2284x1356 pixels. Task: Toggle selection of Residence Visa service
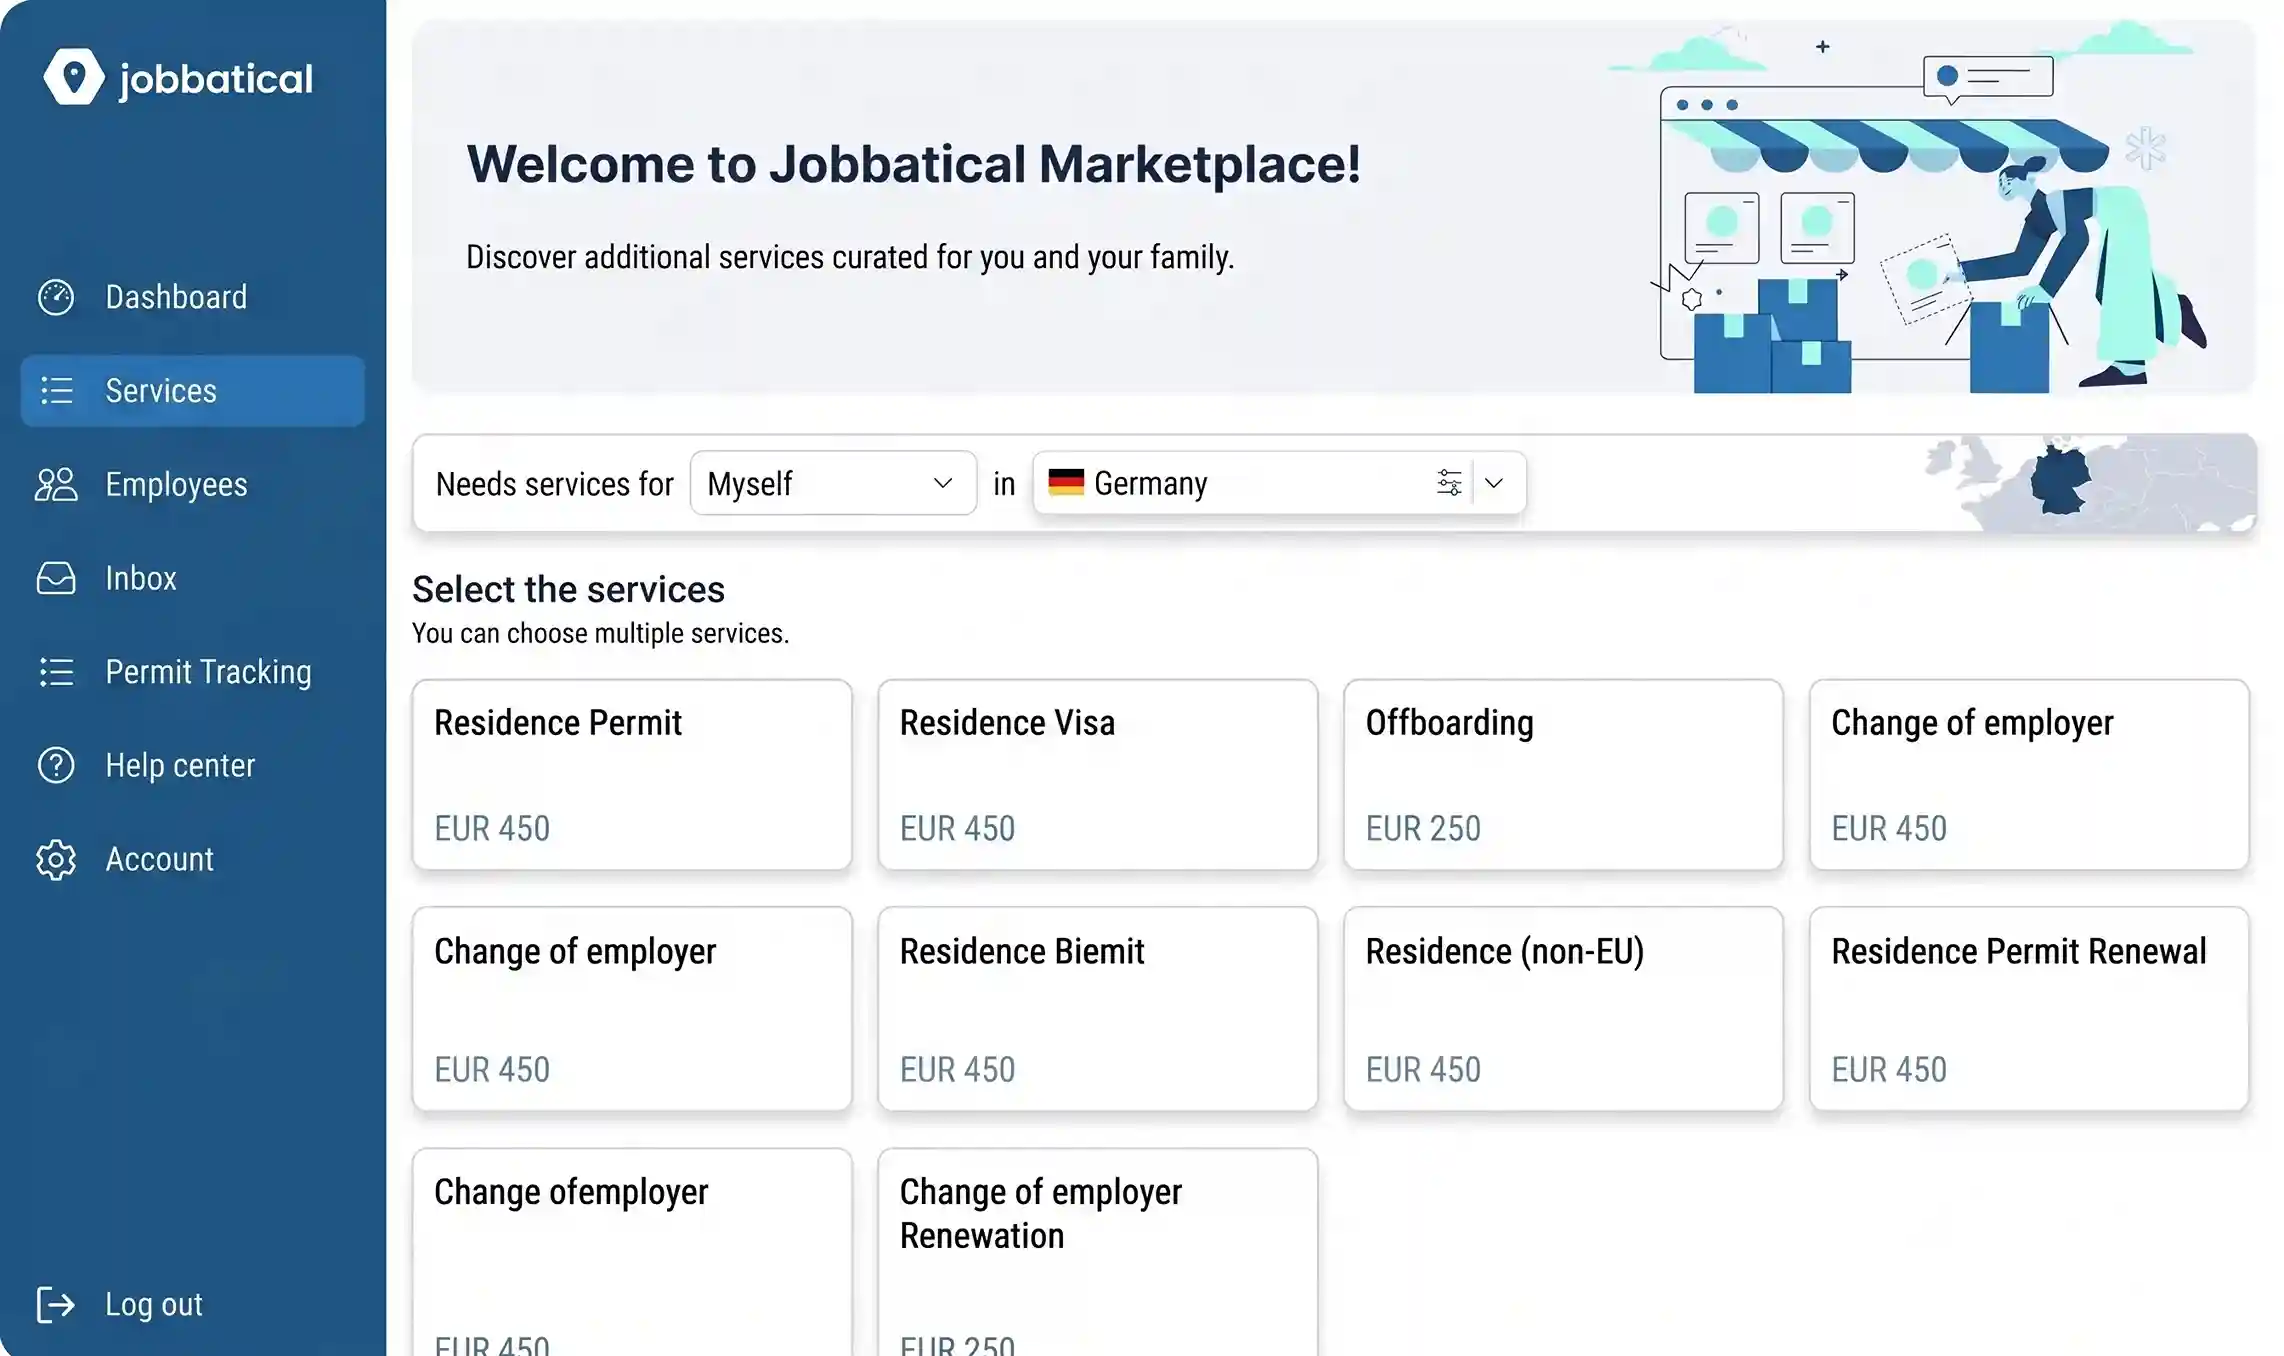click(x=1097, y=776)
